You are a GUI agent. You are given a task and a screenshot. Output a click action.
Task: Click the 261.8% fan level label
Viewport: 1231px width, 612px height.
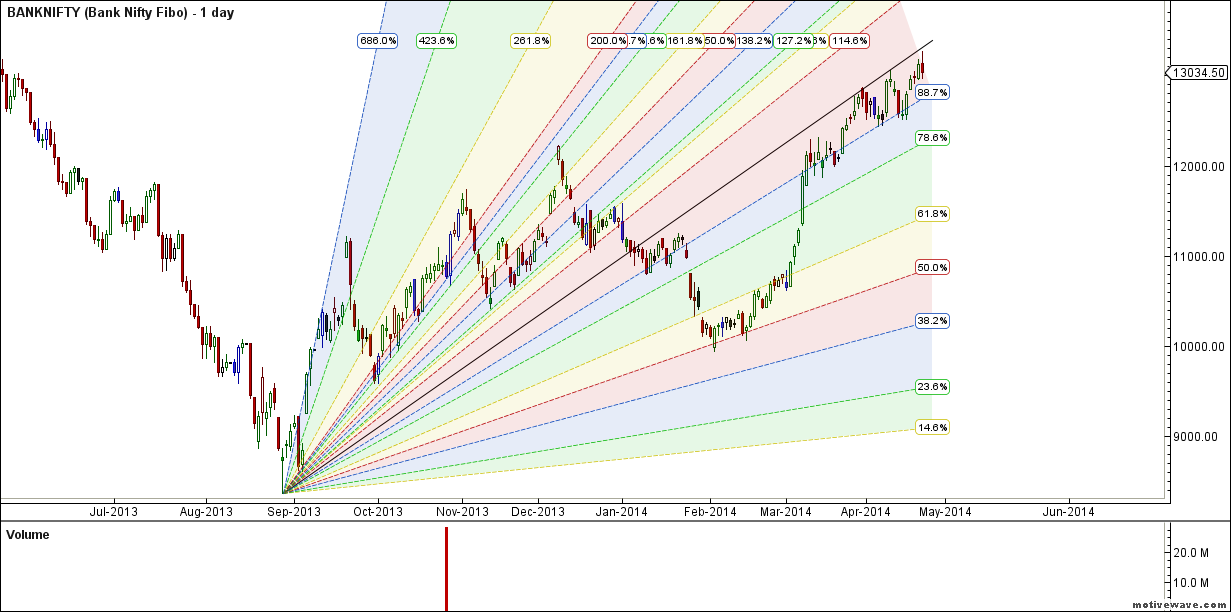[529, 41]
